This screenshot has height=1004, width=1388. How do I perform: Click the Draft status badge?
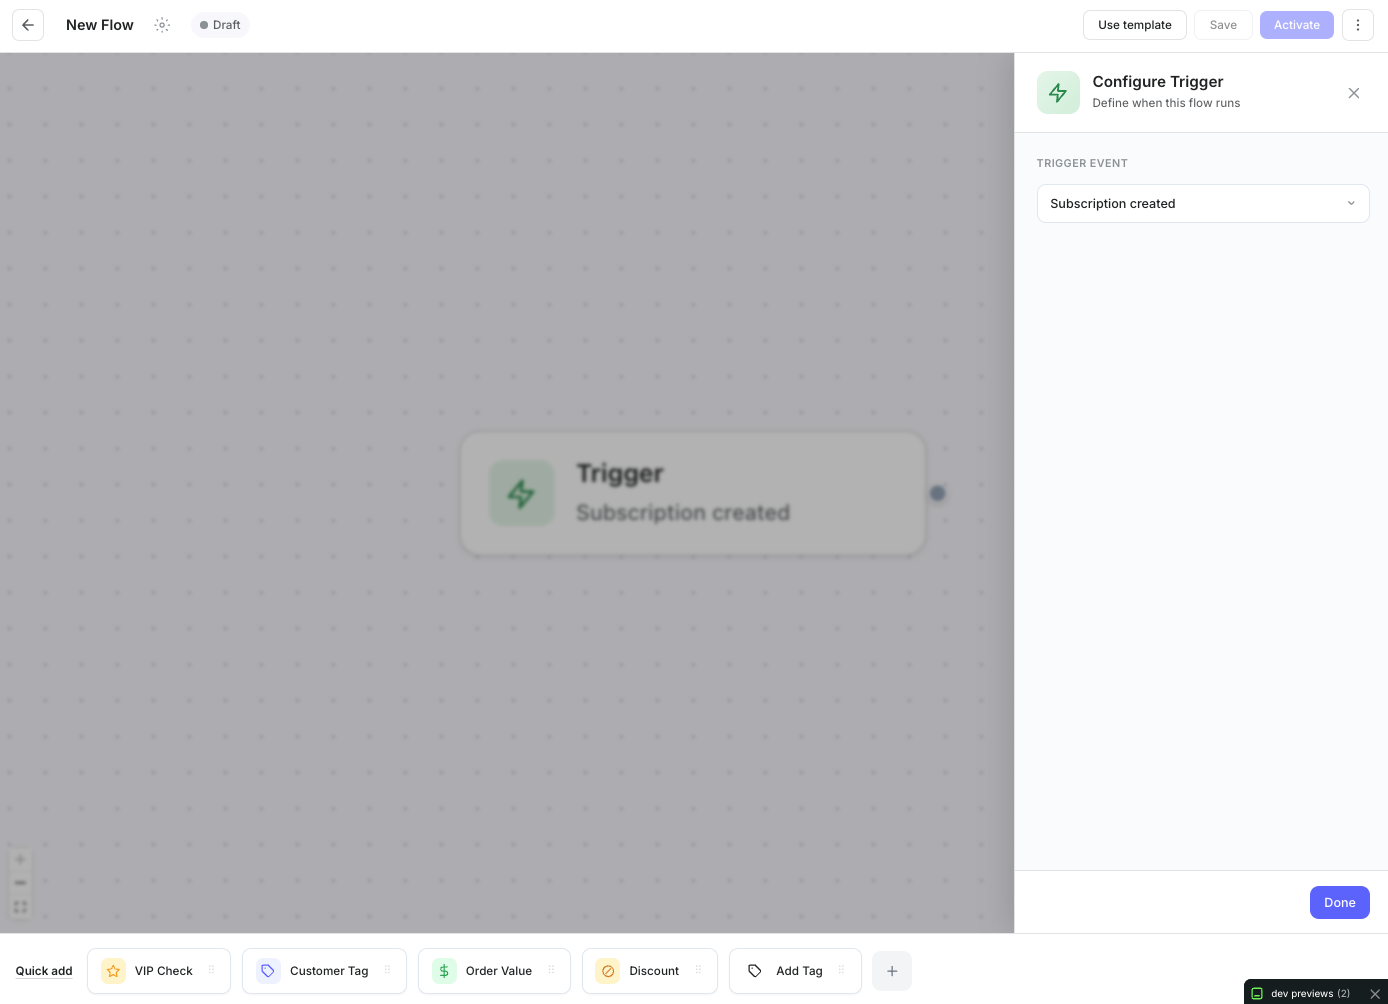220,25
